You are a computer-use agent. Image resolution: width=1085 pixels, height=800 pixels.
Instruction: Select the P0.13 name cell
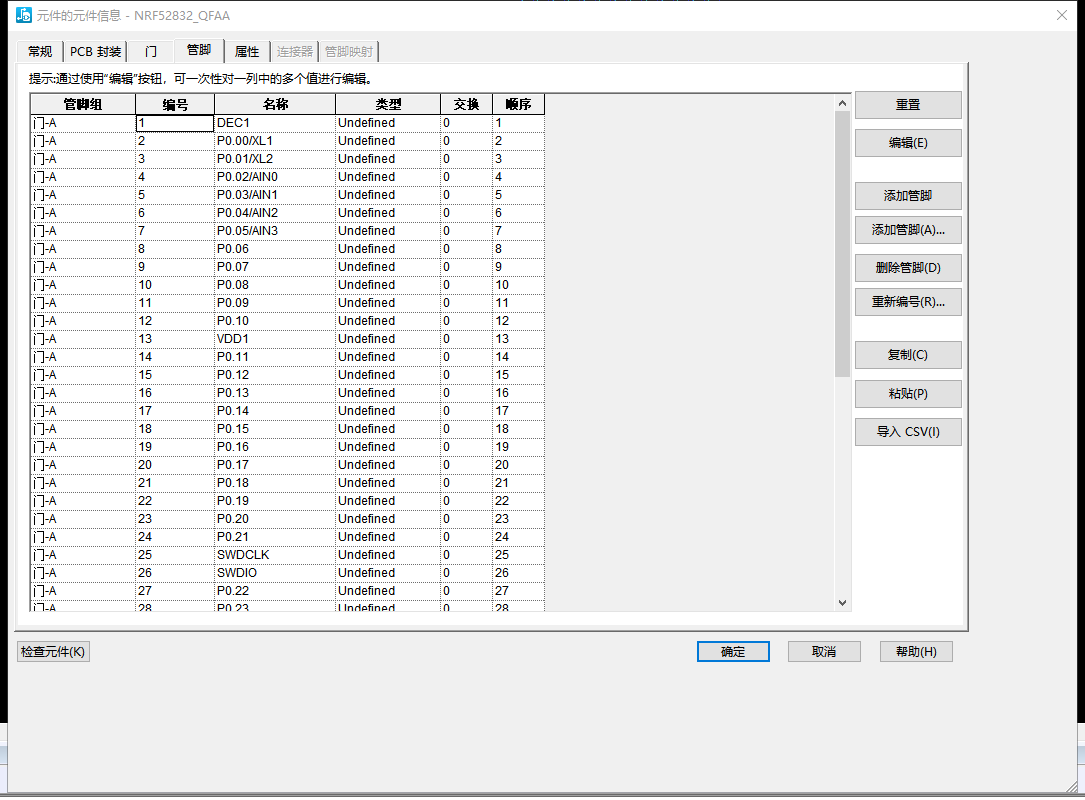[x=275, y=393]
